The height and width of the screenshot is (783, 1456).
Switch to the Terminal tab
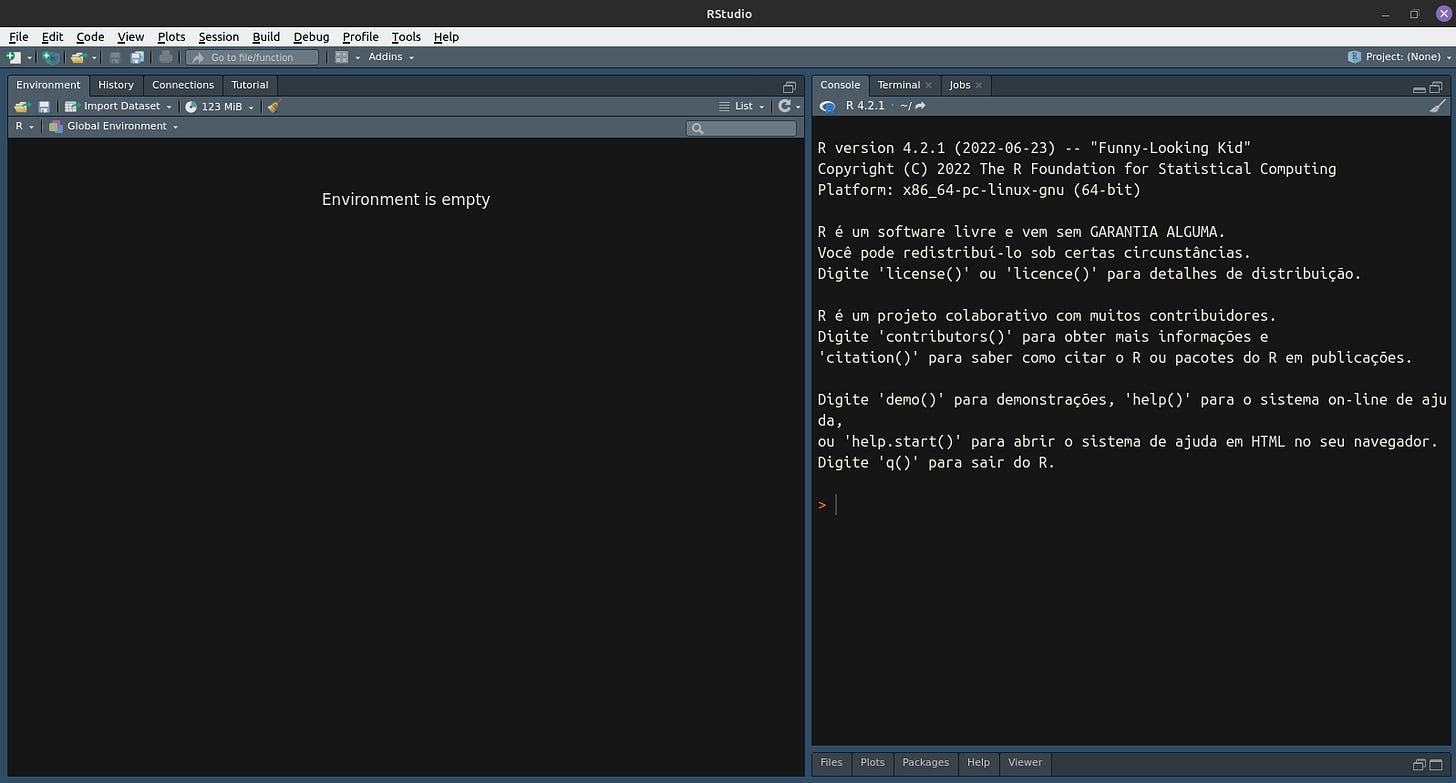(899, 85)
